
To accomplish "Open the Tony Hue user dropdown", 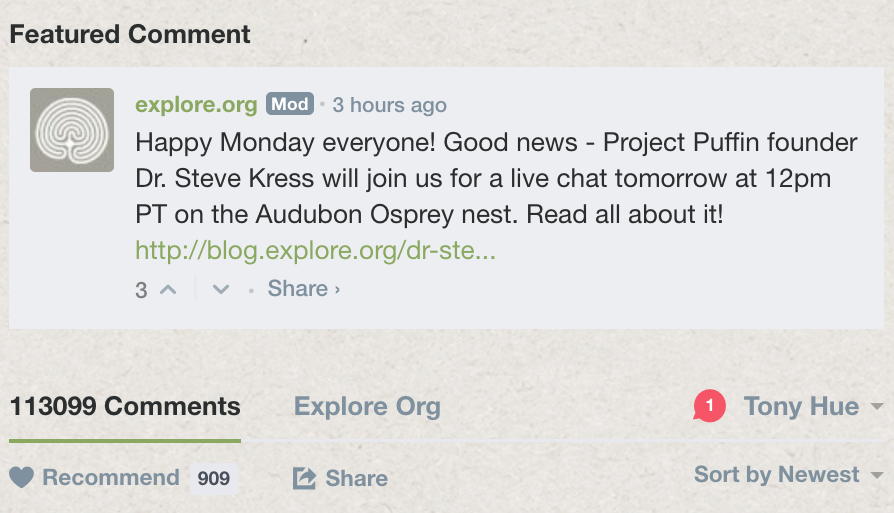I will tap(801, 406).
